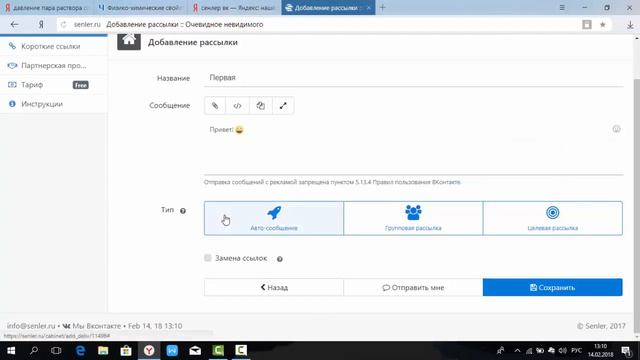Open the code variables icon in message toolbar
The height and width of the screenshot is (360, 640).
(x=238, y=106)
